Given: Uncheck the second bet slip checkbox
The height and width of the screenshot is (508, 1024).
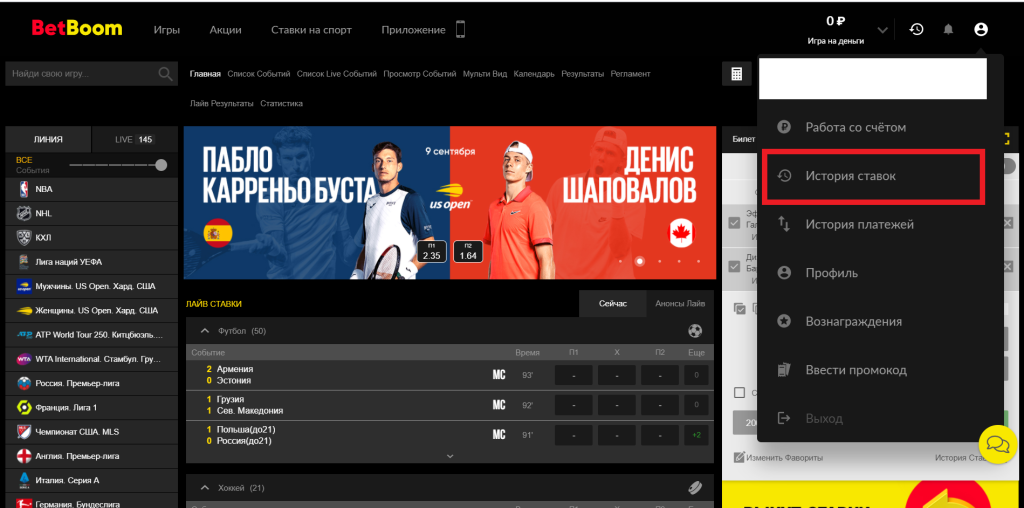Looking at the screenshot, I should pyautogui.click(x=735, y=266).
